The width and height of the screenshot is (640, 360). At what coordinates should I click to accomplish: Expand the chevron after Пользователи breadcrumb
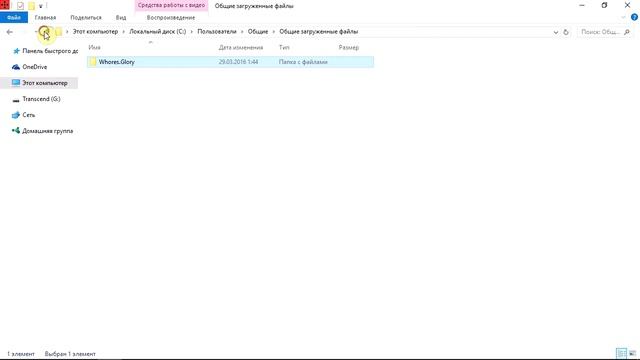[x=242, y=32]
